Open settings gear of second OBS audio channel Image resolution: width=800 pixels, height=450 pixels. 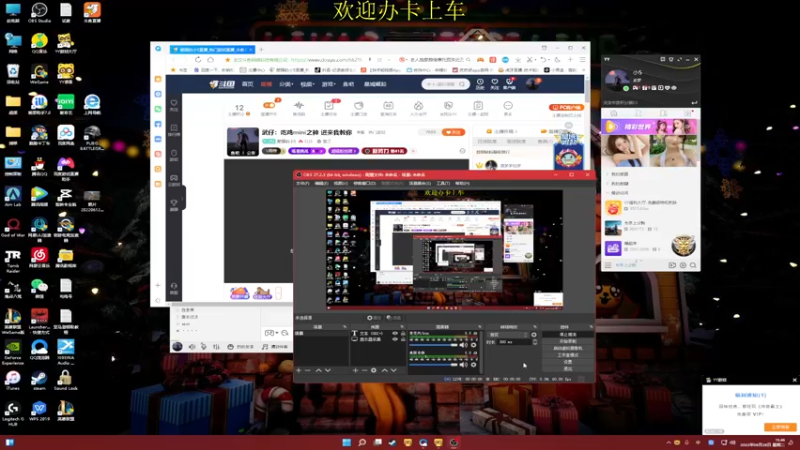tap(474, 364)
